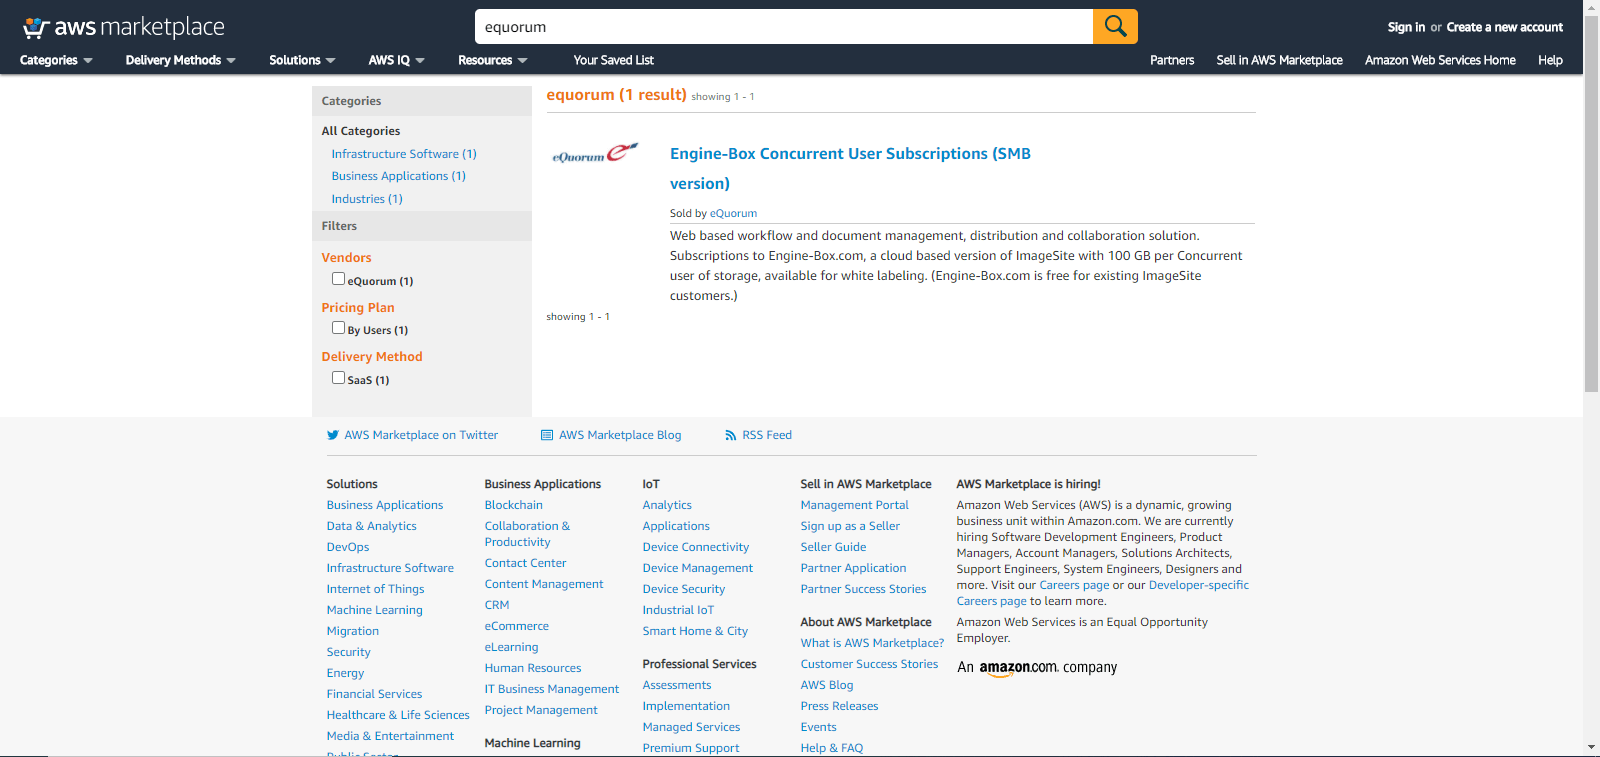Open the RSS Feed link
This screenshot has height=757, width=1600.
(x=758, y=435)
